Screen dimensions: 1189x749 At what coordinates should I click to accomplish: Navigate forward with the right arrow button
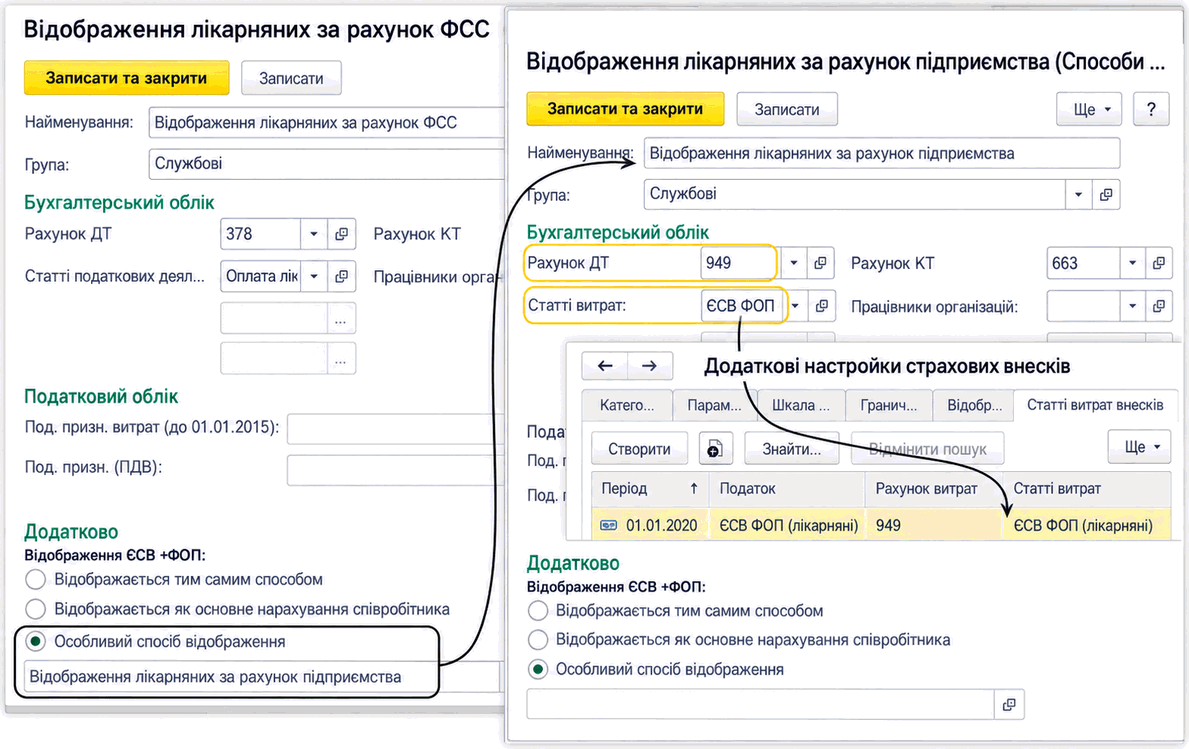pyautogui.click(x=649, y=366)
